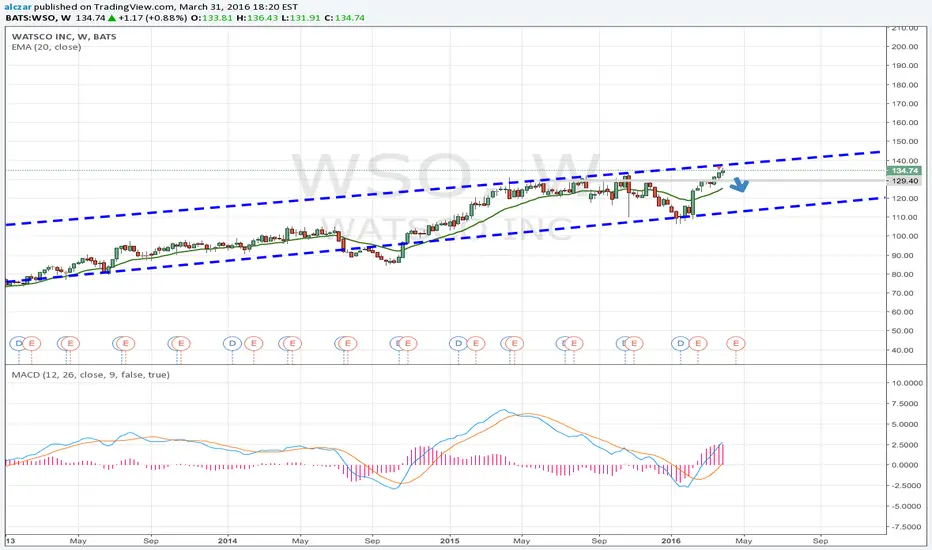The height and width of the screenshot is (550, 932).
Task: Click the earnings E marker following the 2015 D marker
Action: pyautogui.click(x=476, y=343)
